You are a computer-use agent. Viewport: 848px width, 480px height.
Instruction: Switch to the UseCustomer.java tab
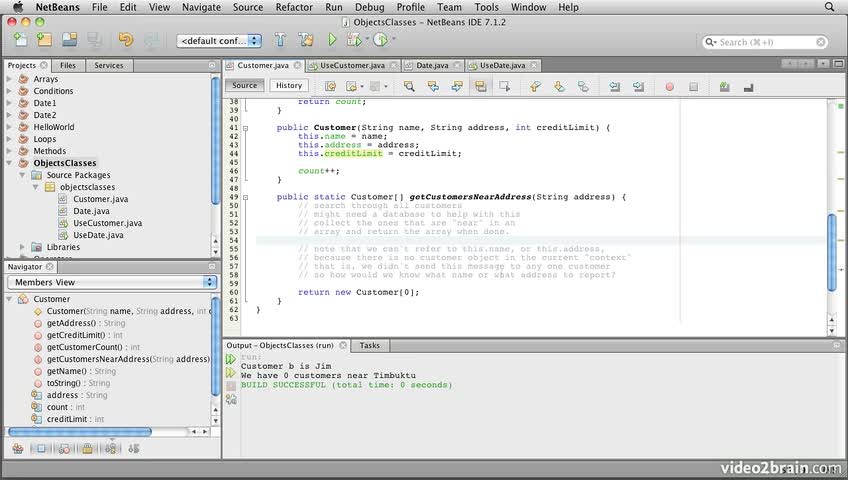[352, 65]
